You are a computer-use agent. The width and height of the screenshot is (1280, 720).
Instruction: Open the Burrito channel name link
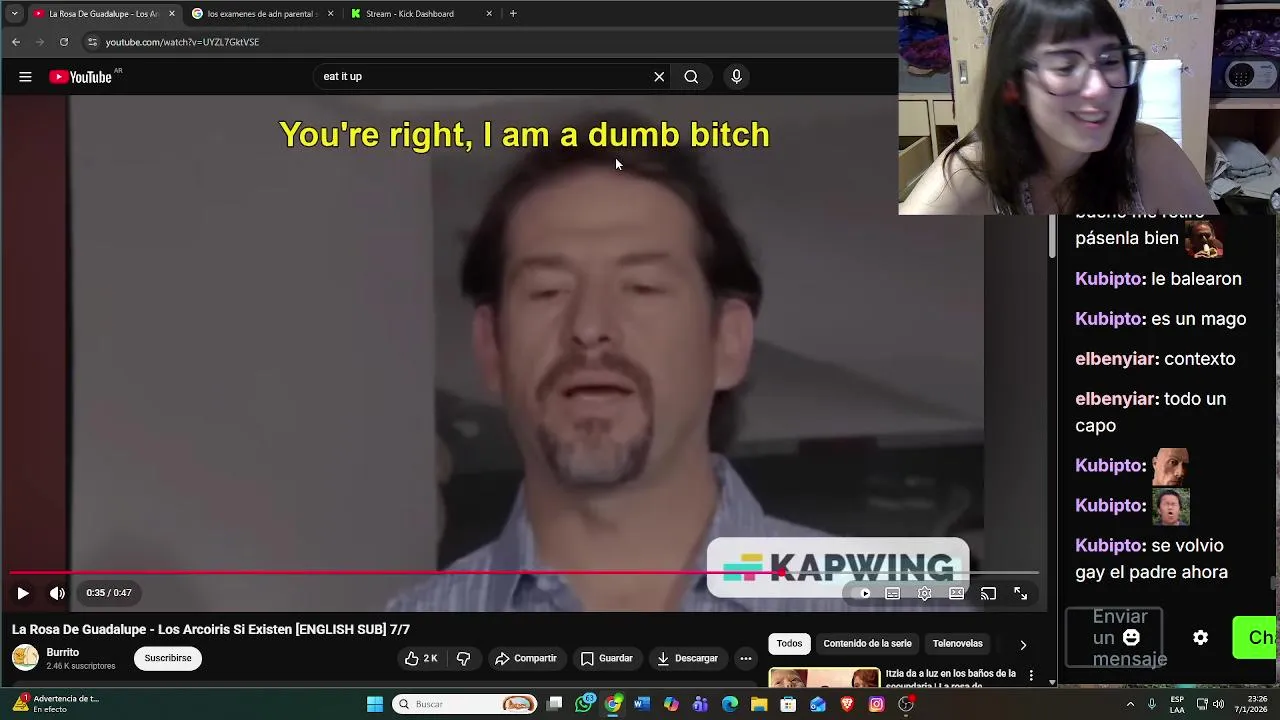62,652
